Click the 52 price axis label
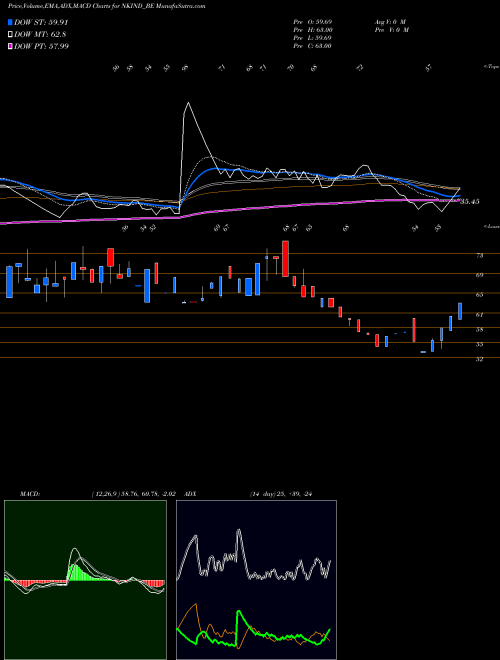Viewport: 500px width, 660px height. [x=479, y=359]
